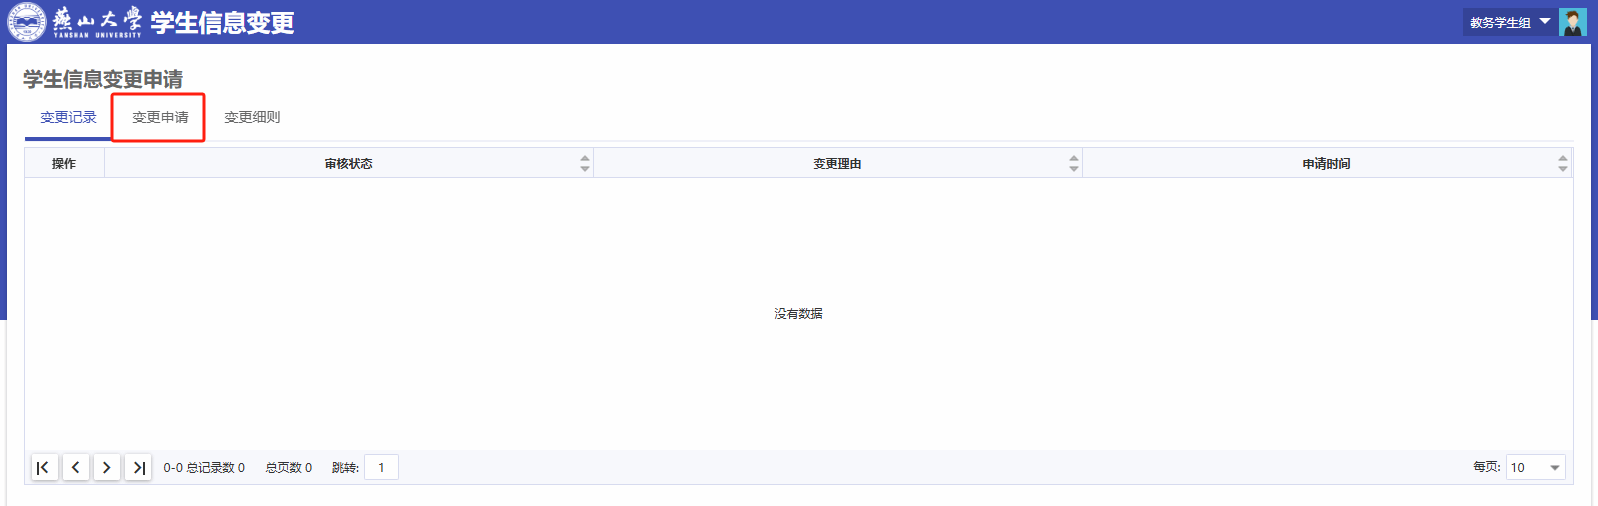Viewport: 1598px width, 506px height.
Task: Go to the next page arrow
Action: point(107,467)
